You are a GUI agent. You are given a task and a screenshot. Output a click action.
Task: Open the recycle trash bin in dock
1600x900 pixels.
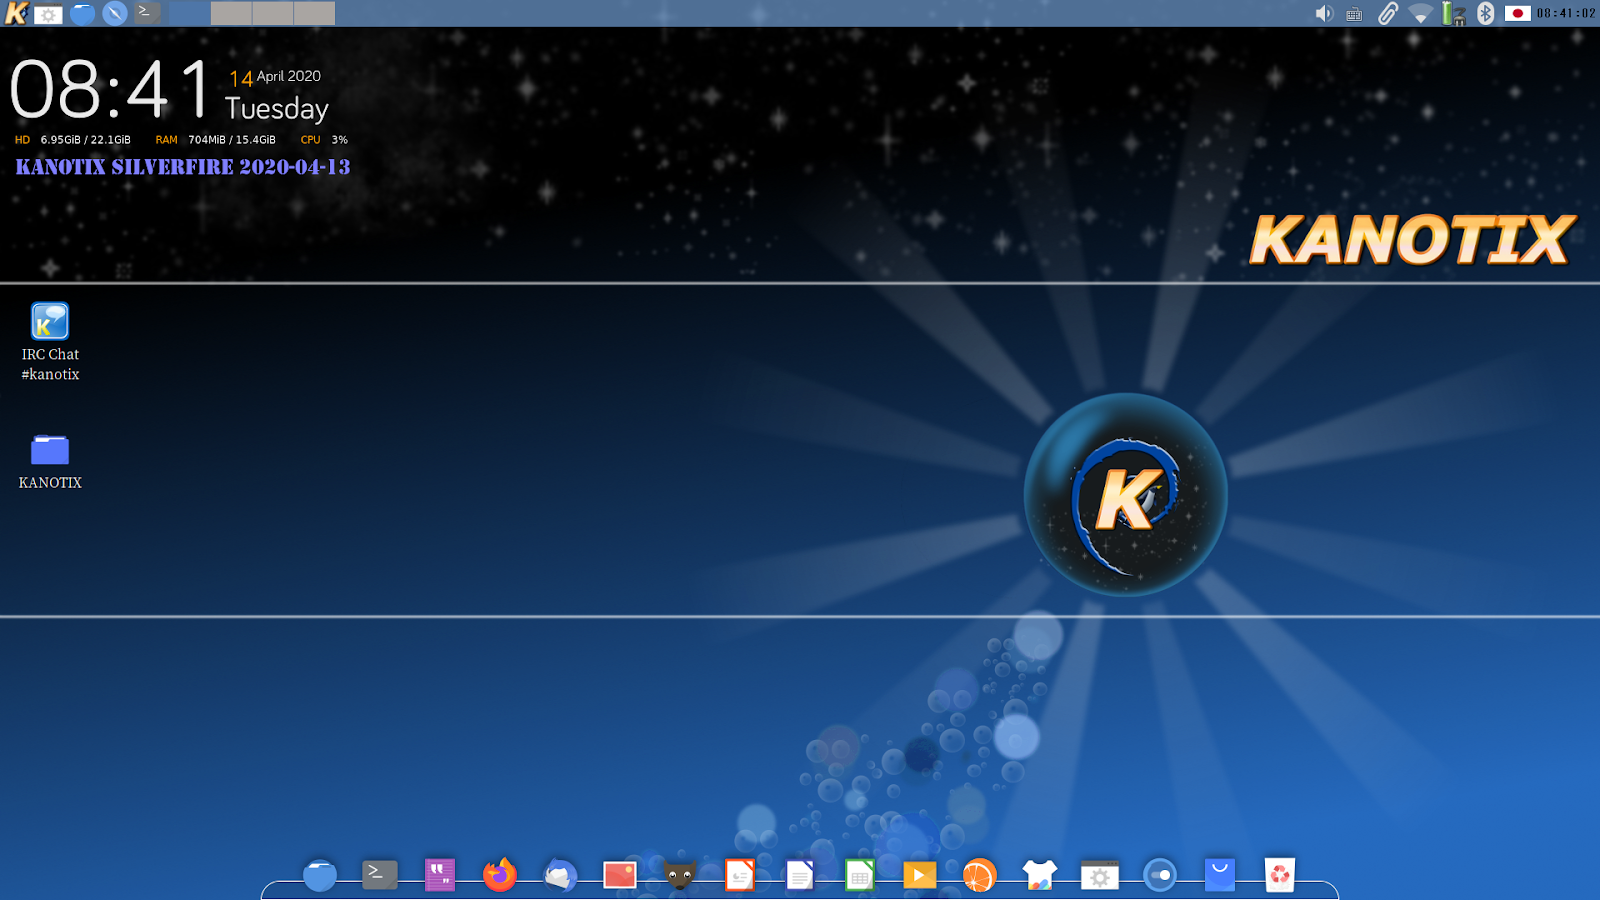tap(1280, 875)
